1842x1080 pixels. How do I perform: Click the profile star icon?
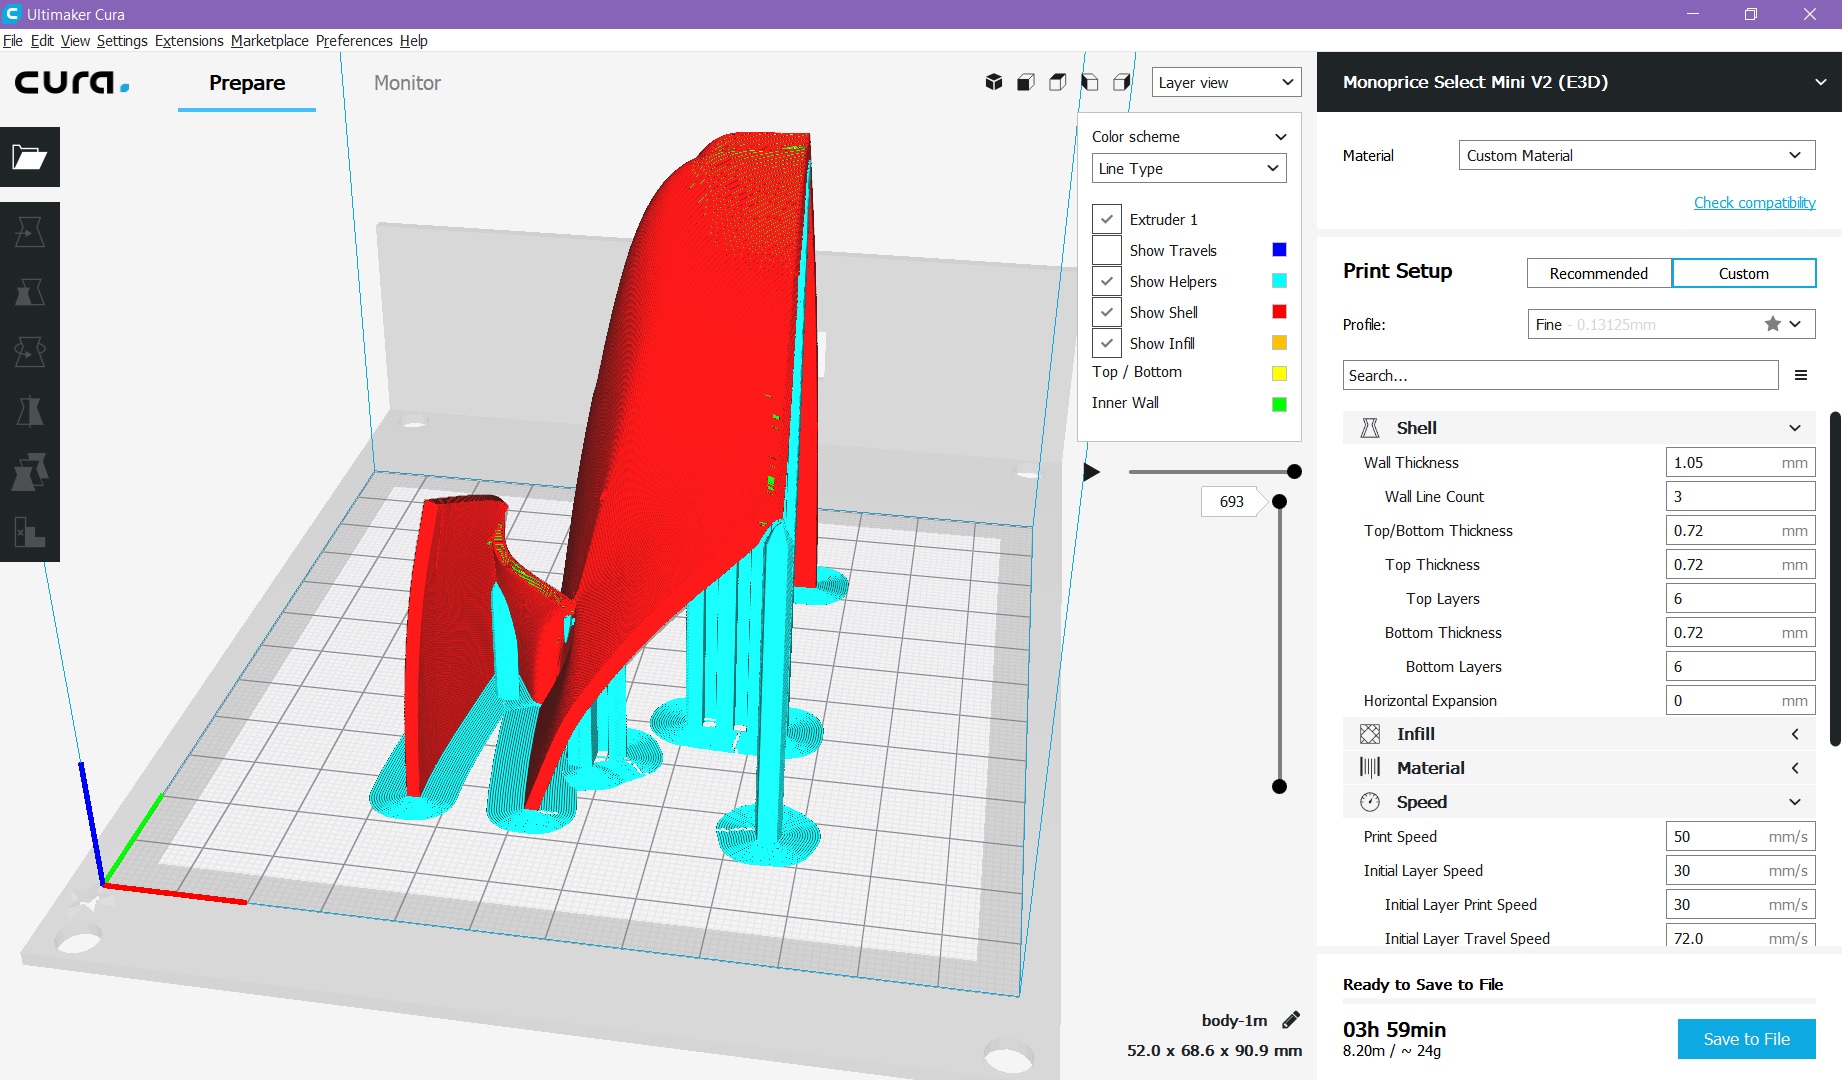(1773, 324)
